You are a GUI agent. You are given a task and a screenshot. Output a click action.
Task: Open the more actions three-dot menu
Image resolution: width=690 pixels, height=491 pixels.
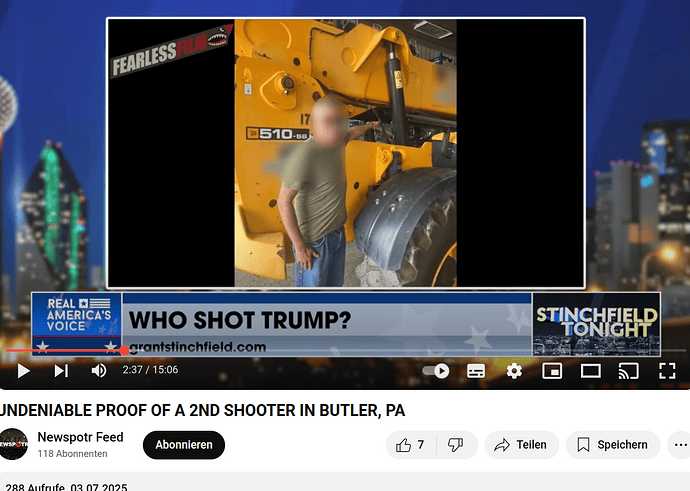680,445
